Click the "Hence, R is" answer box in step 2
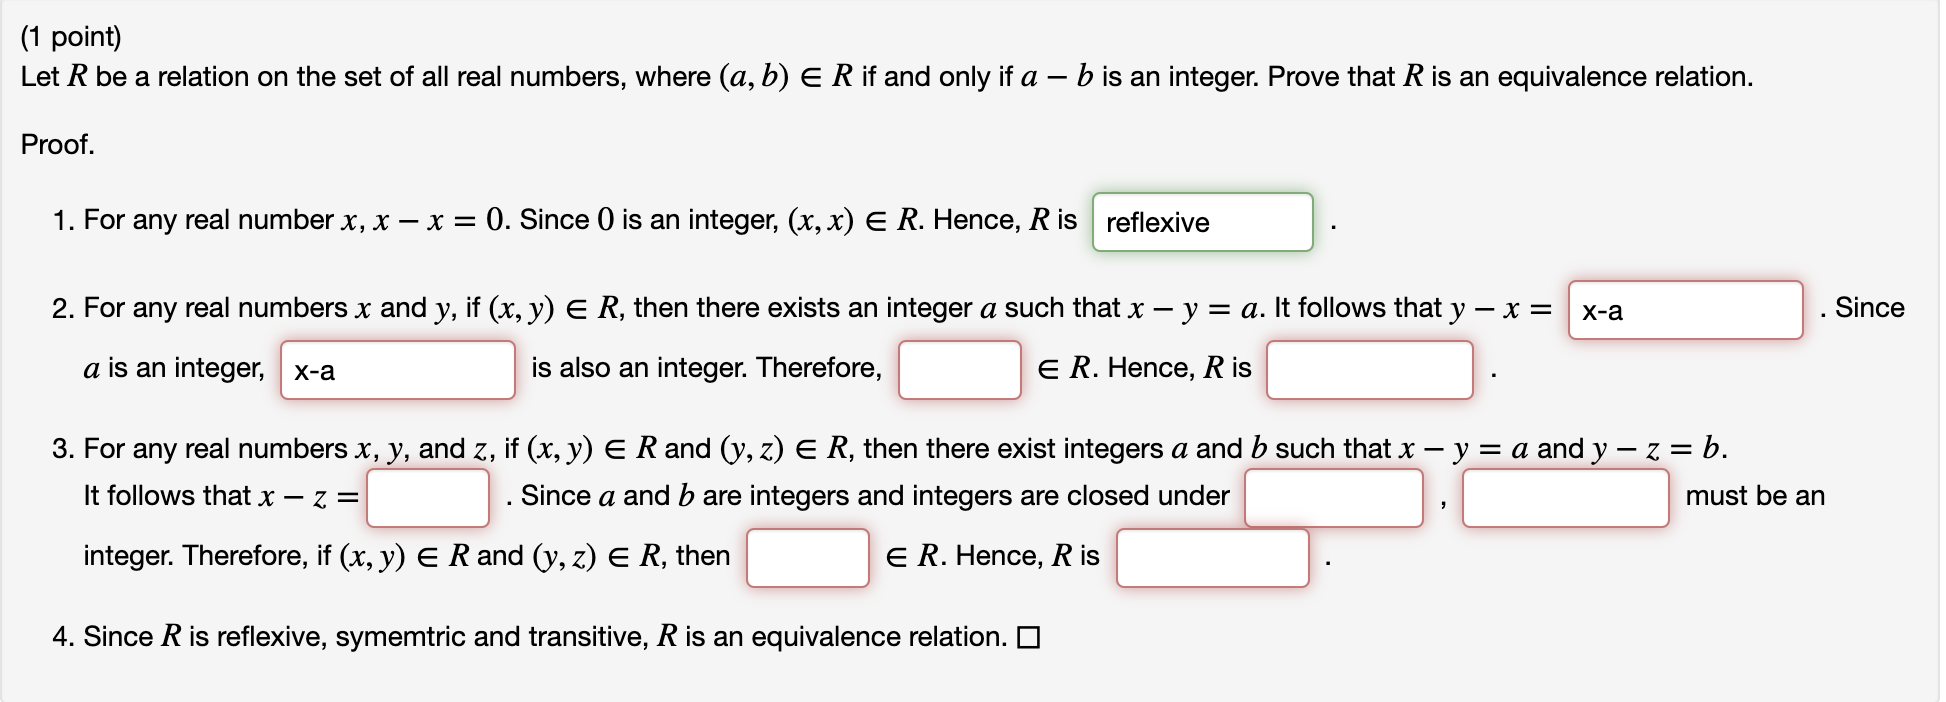Image resolution: width=1946 pixels, height=702 pixels. 1369,369
